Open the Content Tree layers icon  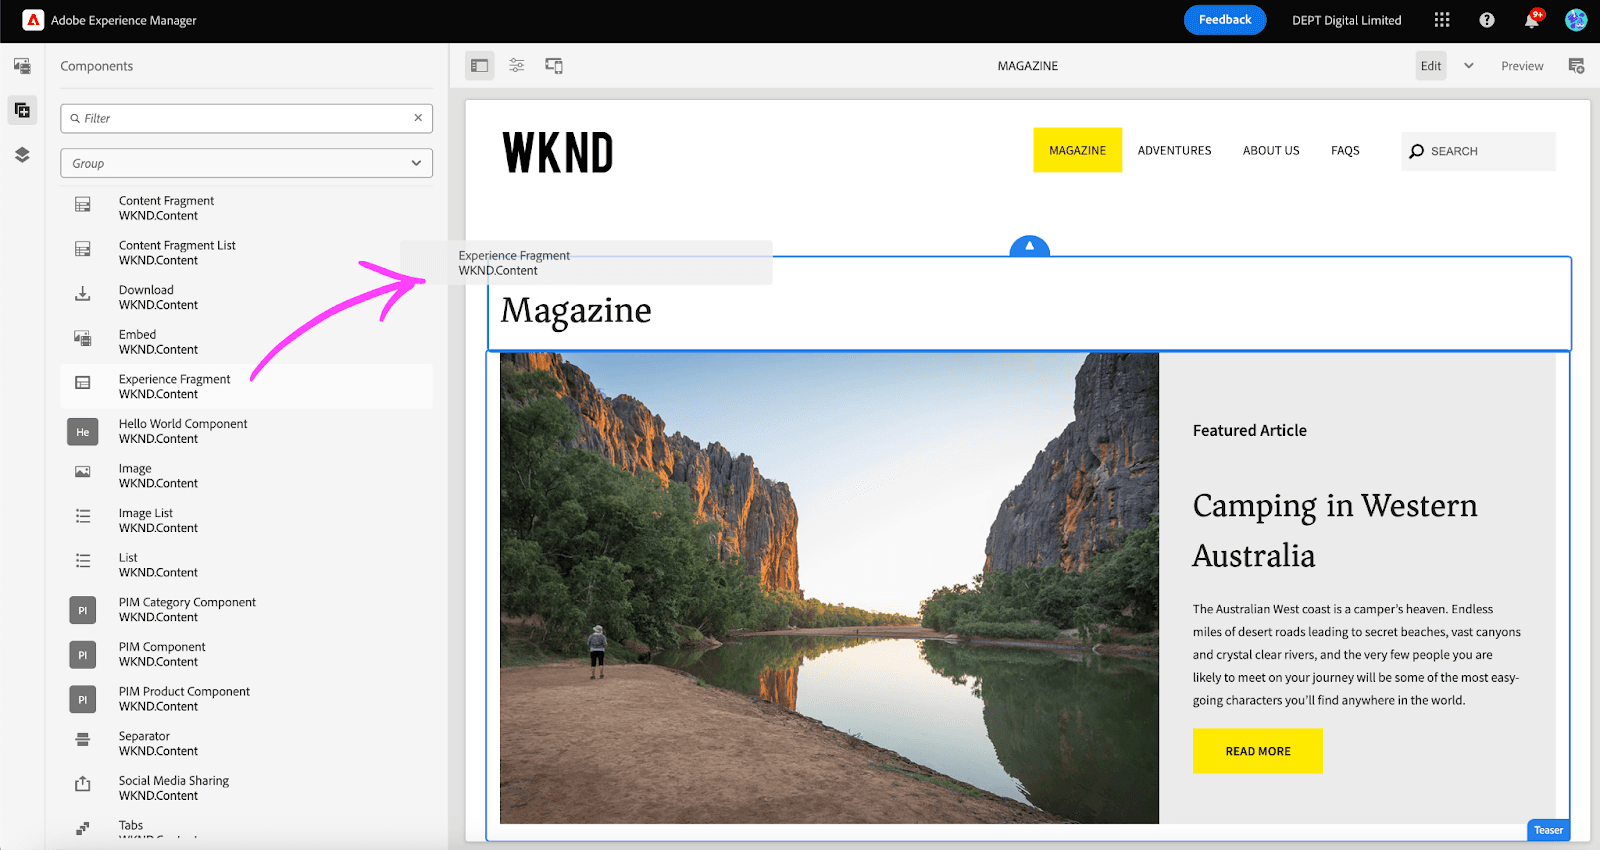click(22, 155)
